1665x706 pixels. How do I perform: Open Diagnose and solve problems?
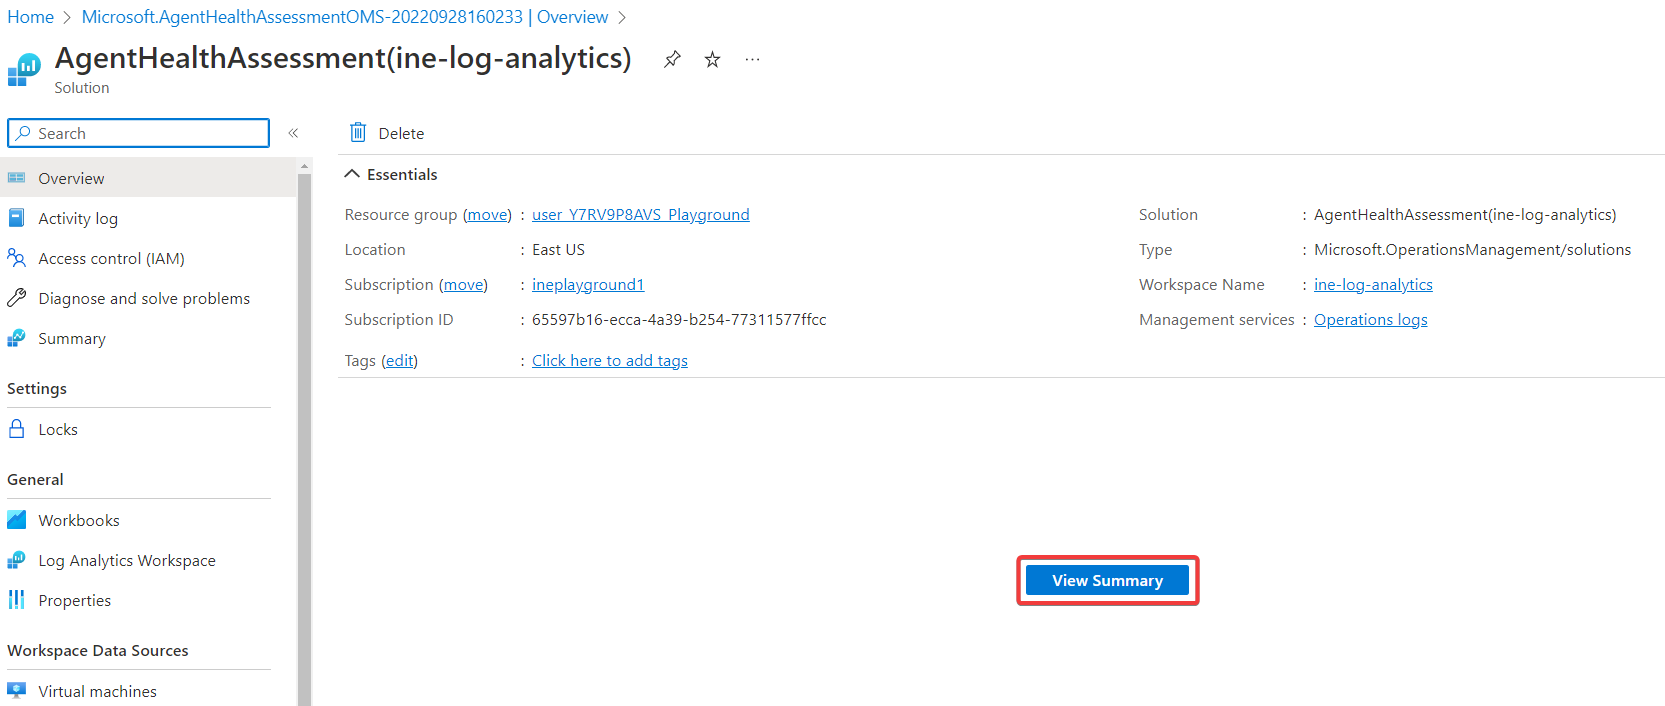(x=144, y=298)
